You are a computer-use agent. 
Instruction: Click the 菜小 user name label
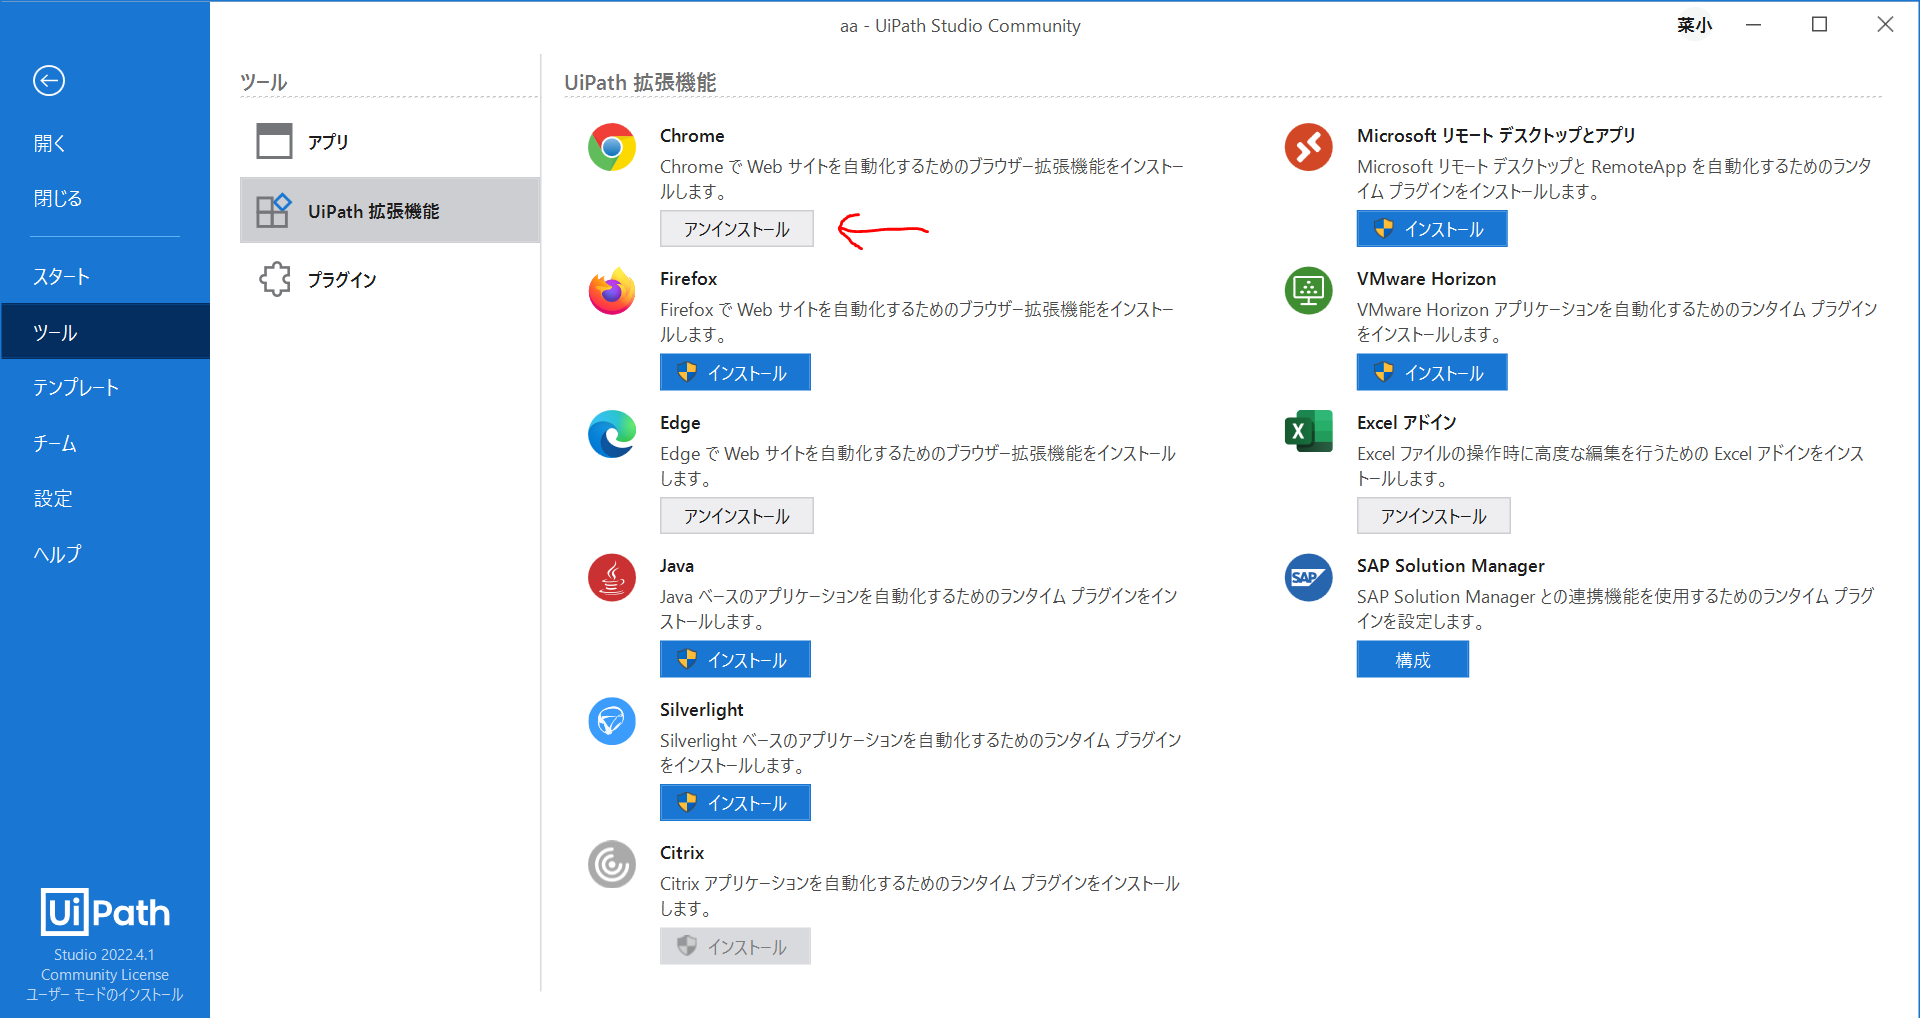(x=1694, y=25)
